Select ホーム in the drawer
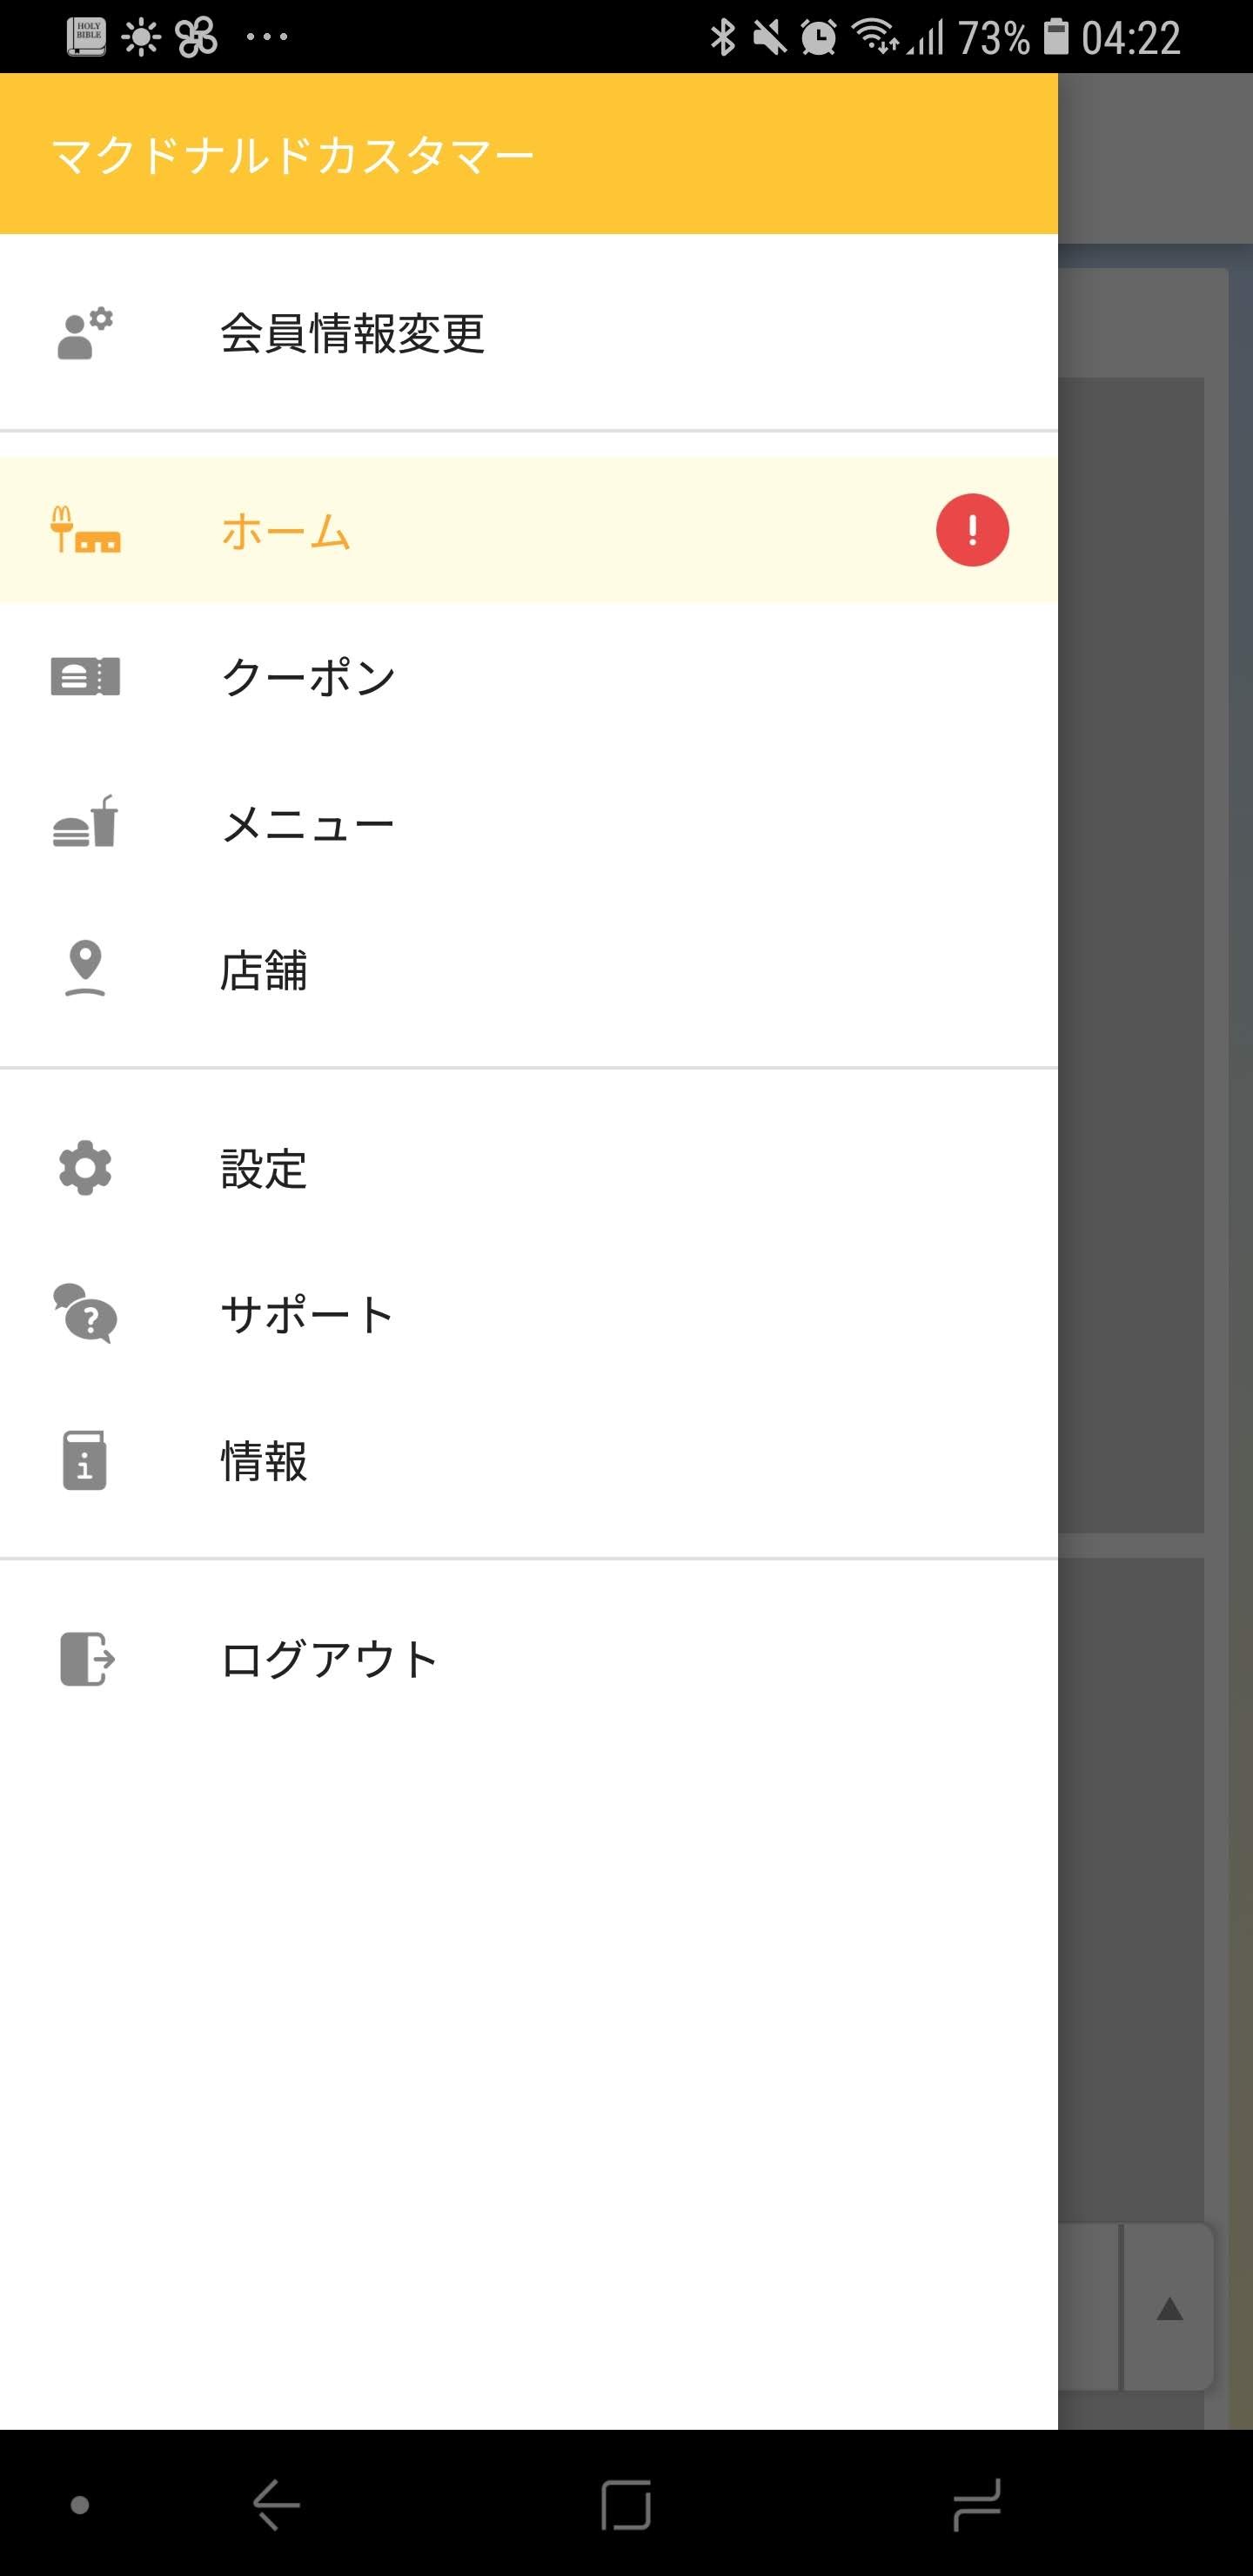 [286, 531]
